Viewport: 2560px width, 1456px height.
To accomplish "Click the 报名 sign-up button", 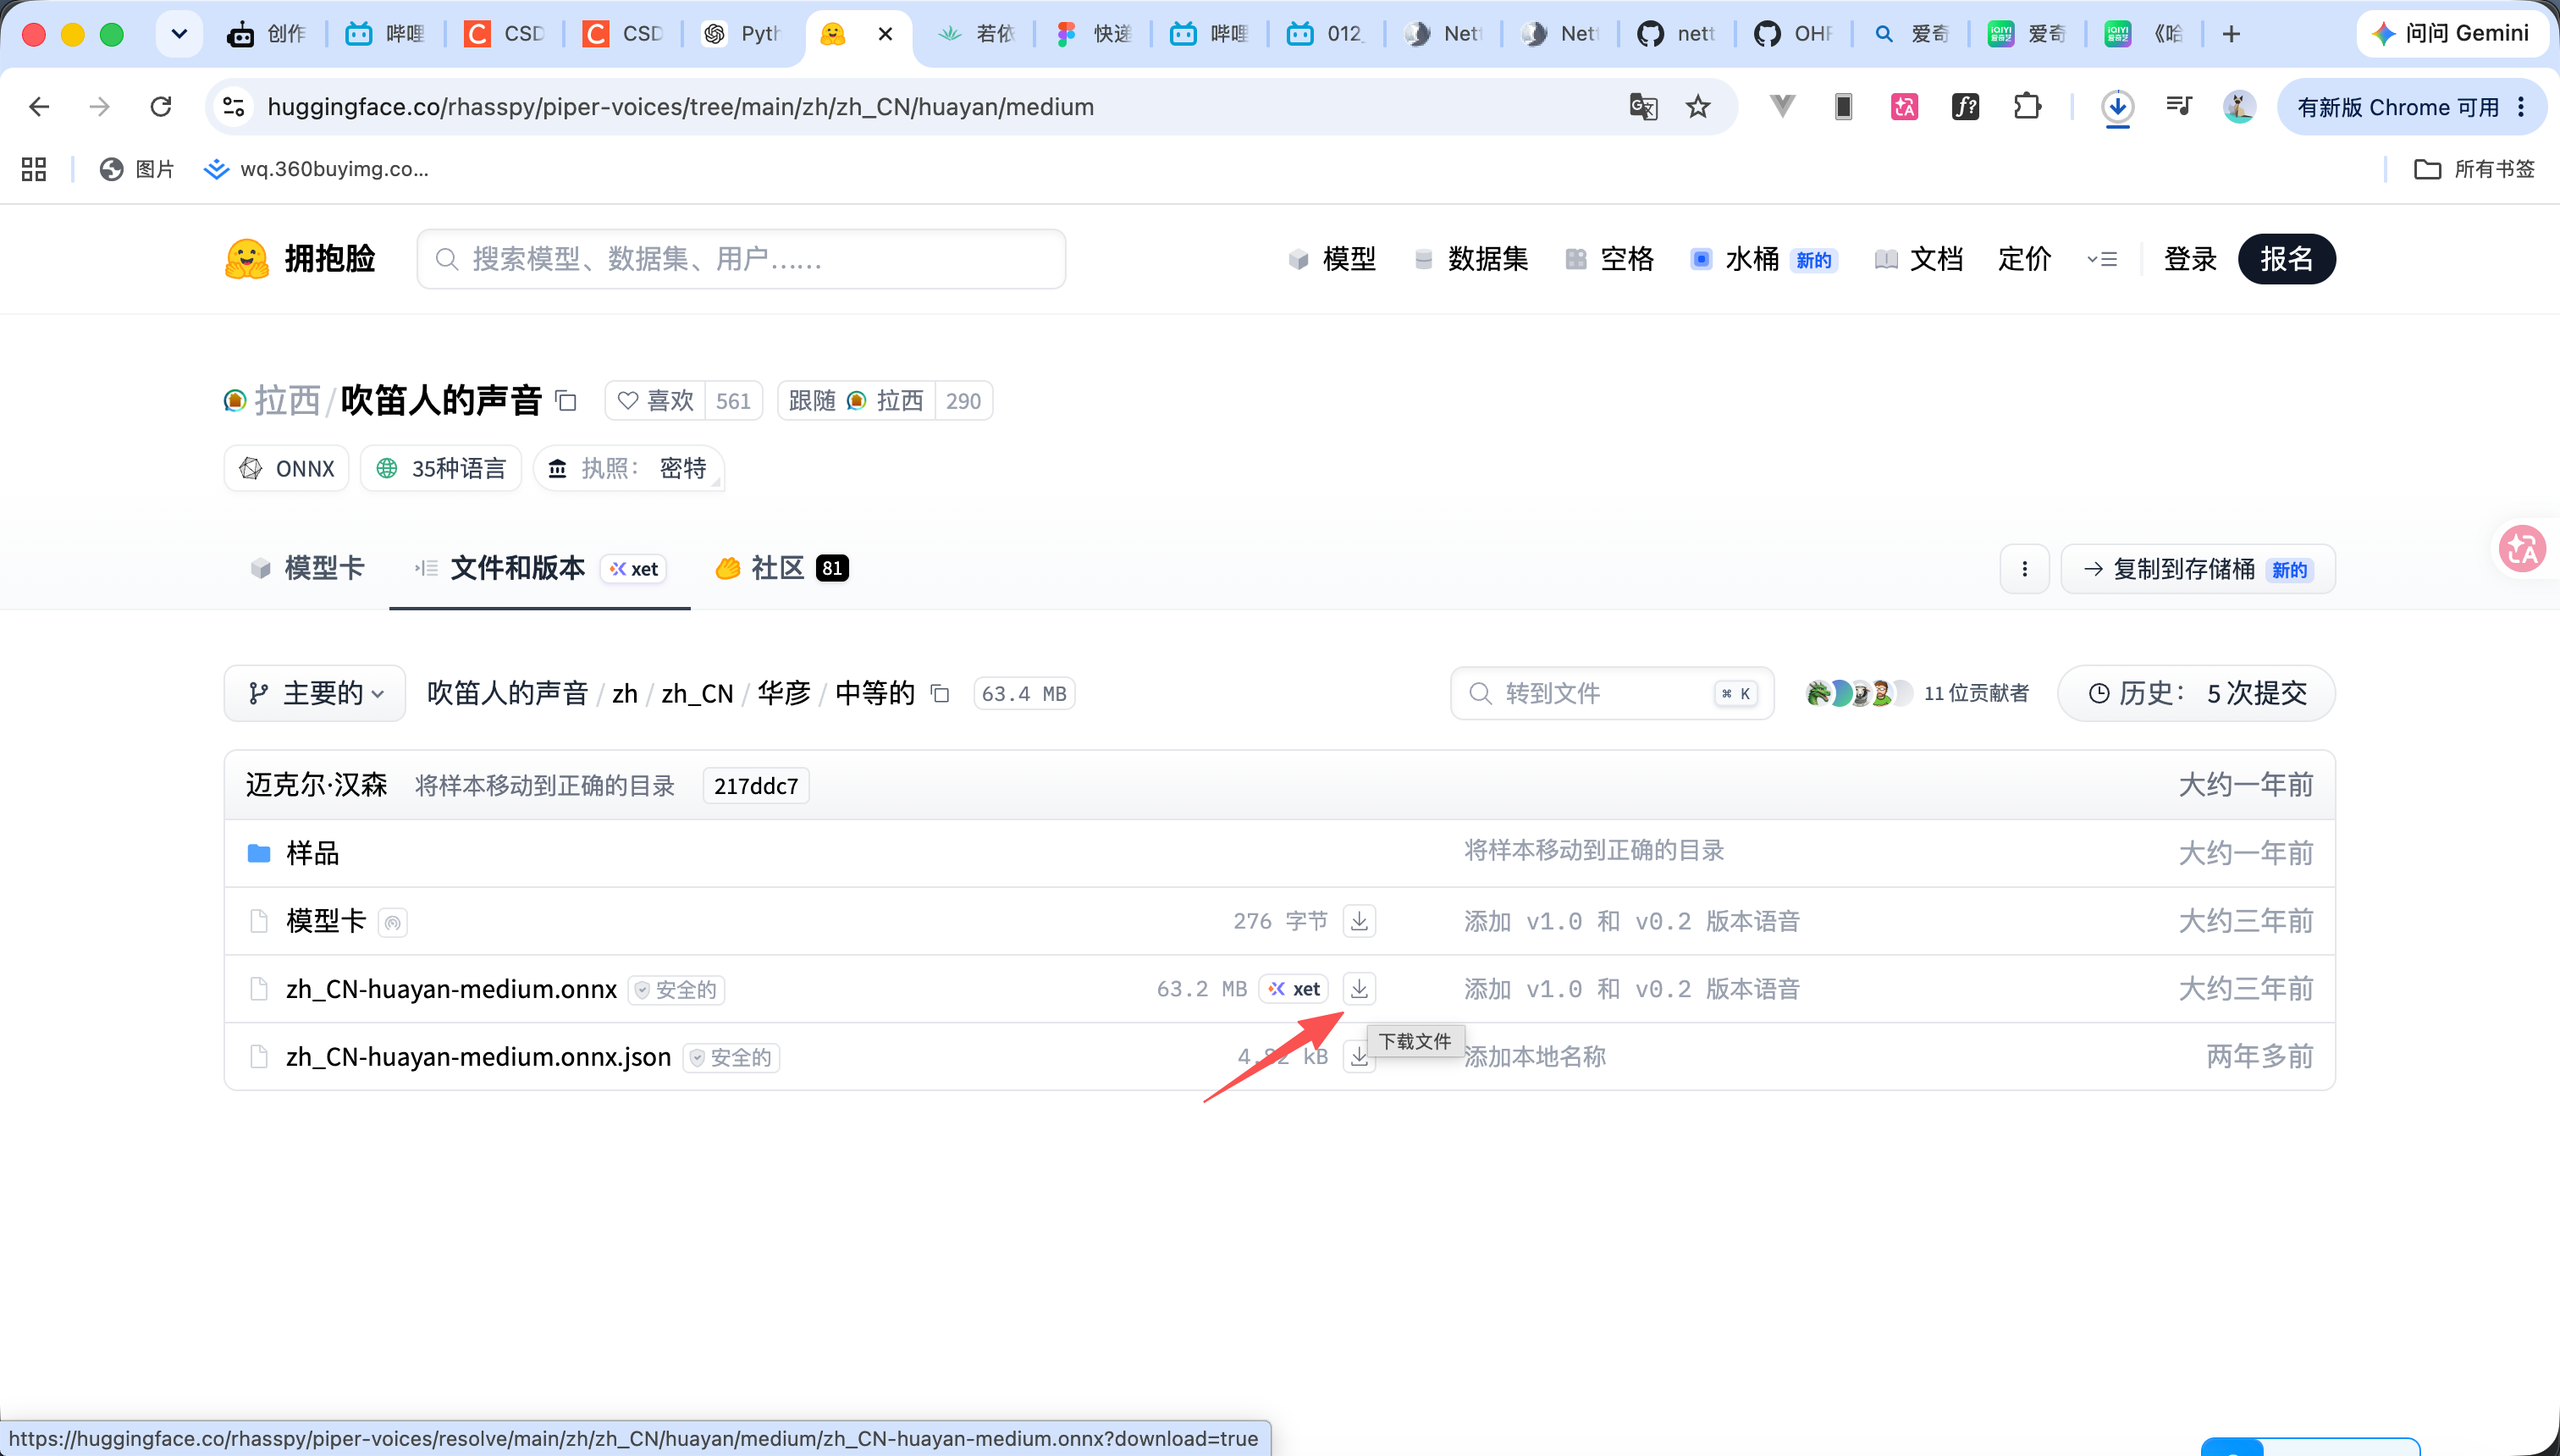I will coord(2286,259).
